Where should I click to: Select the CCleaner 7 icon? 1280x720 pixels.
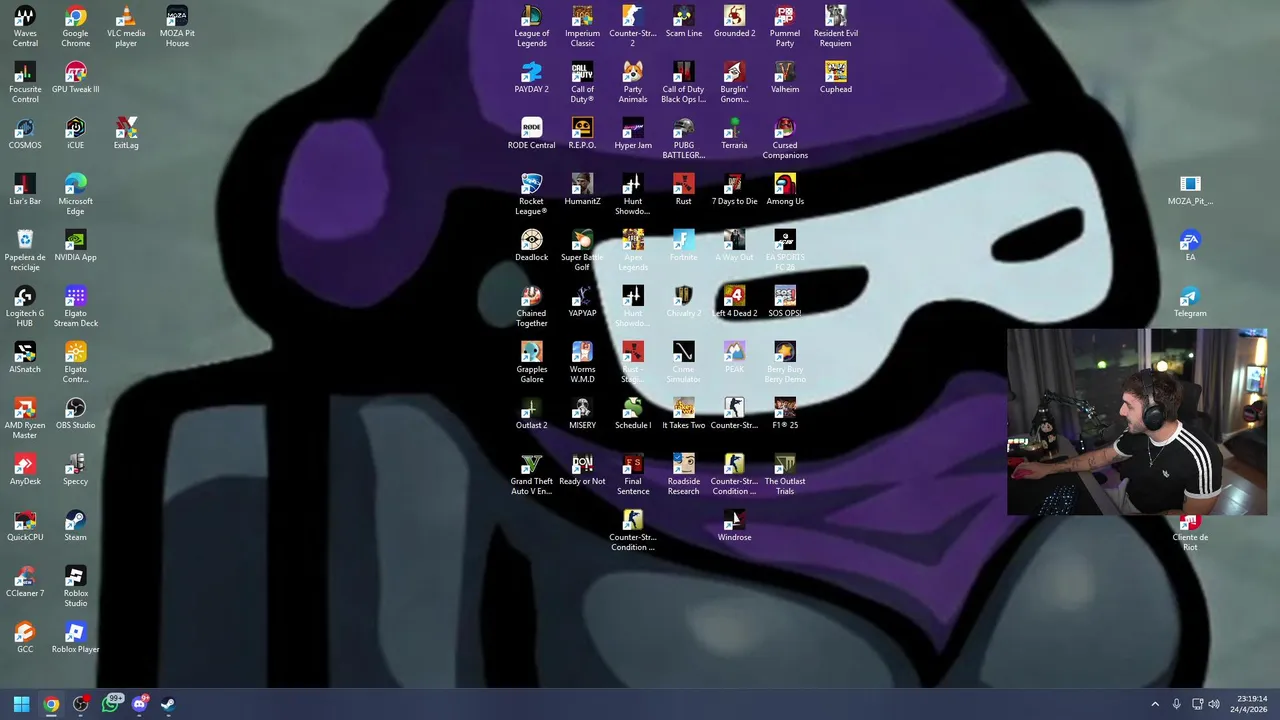point(25,582)
